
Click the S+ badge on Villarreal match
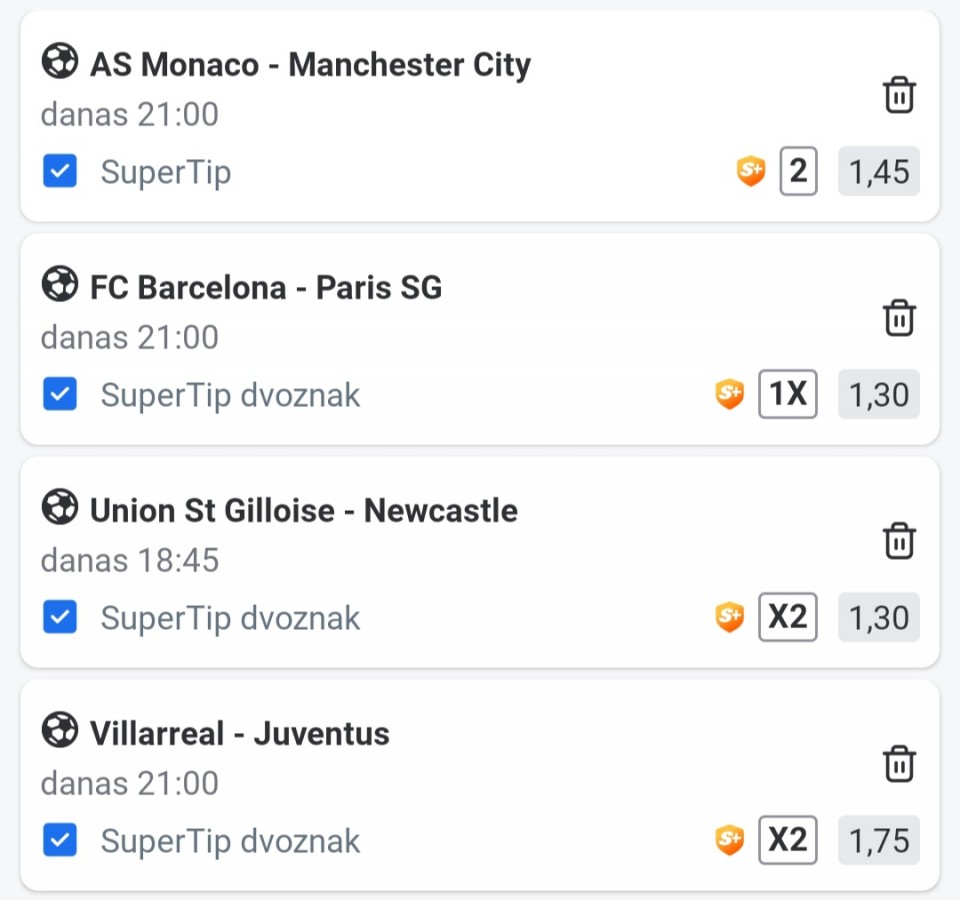pyautogui.click(x=730, y=841)
